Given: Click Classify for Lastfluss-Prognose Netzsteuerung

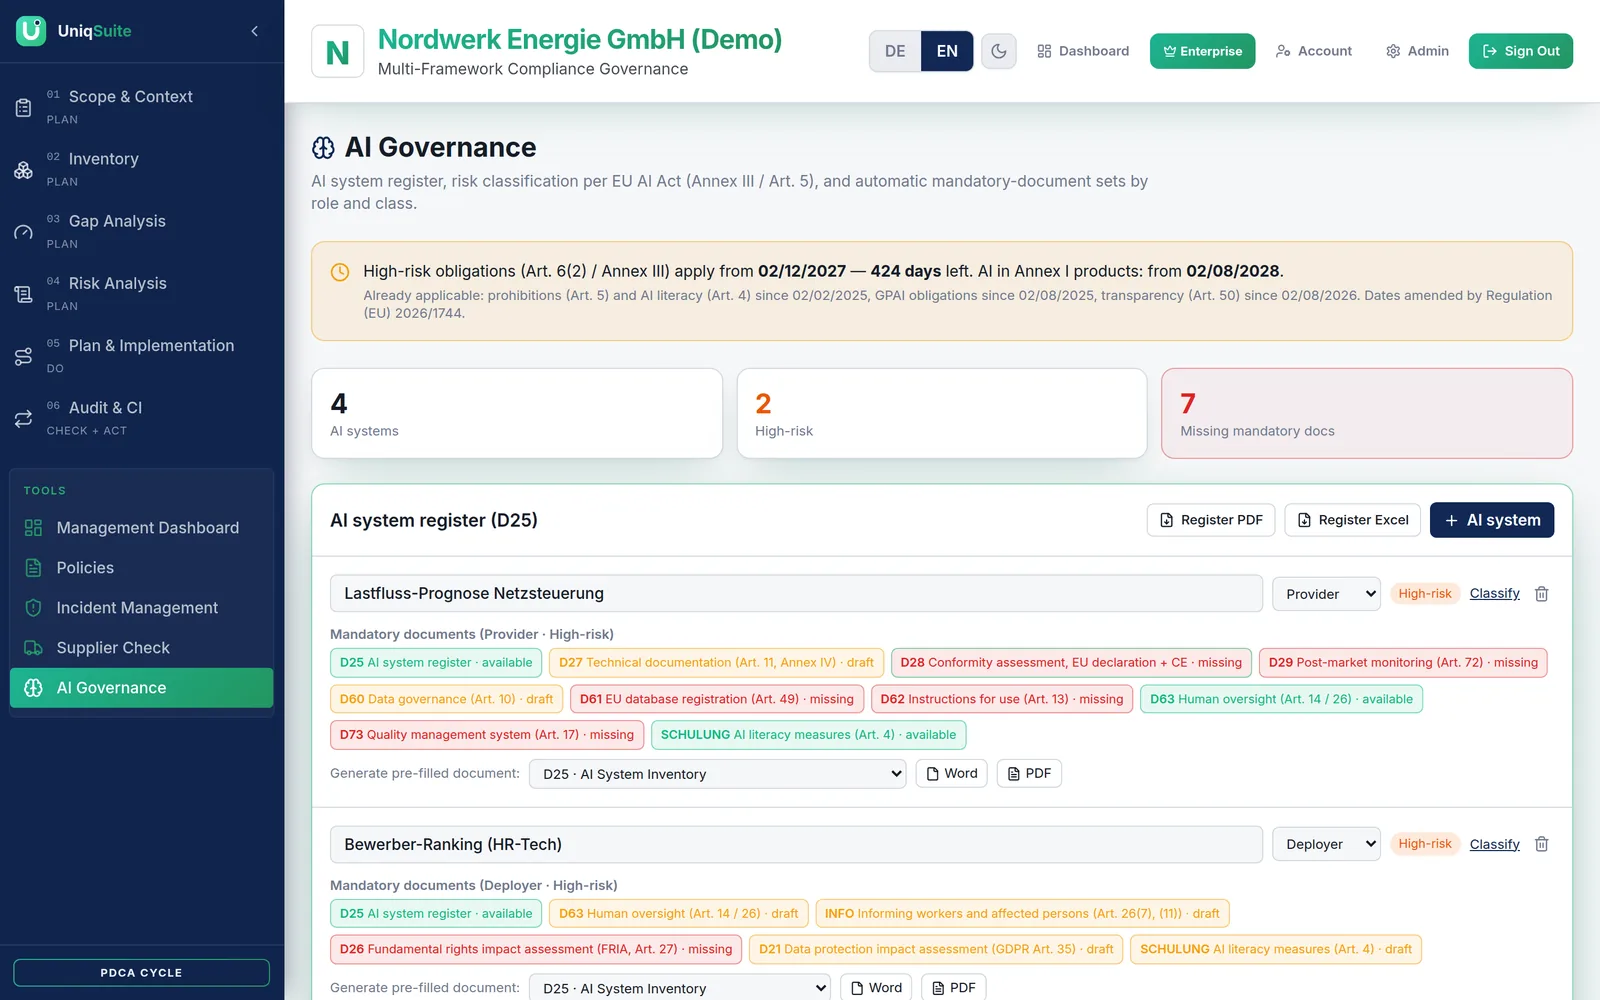Looking at the screenshot, I should [1494, 594].
